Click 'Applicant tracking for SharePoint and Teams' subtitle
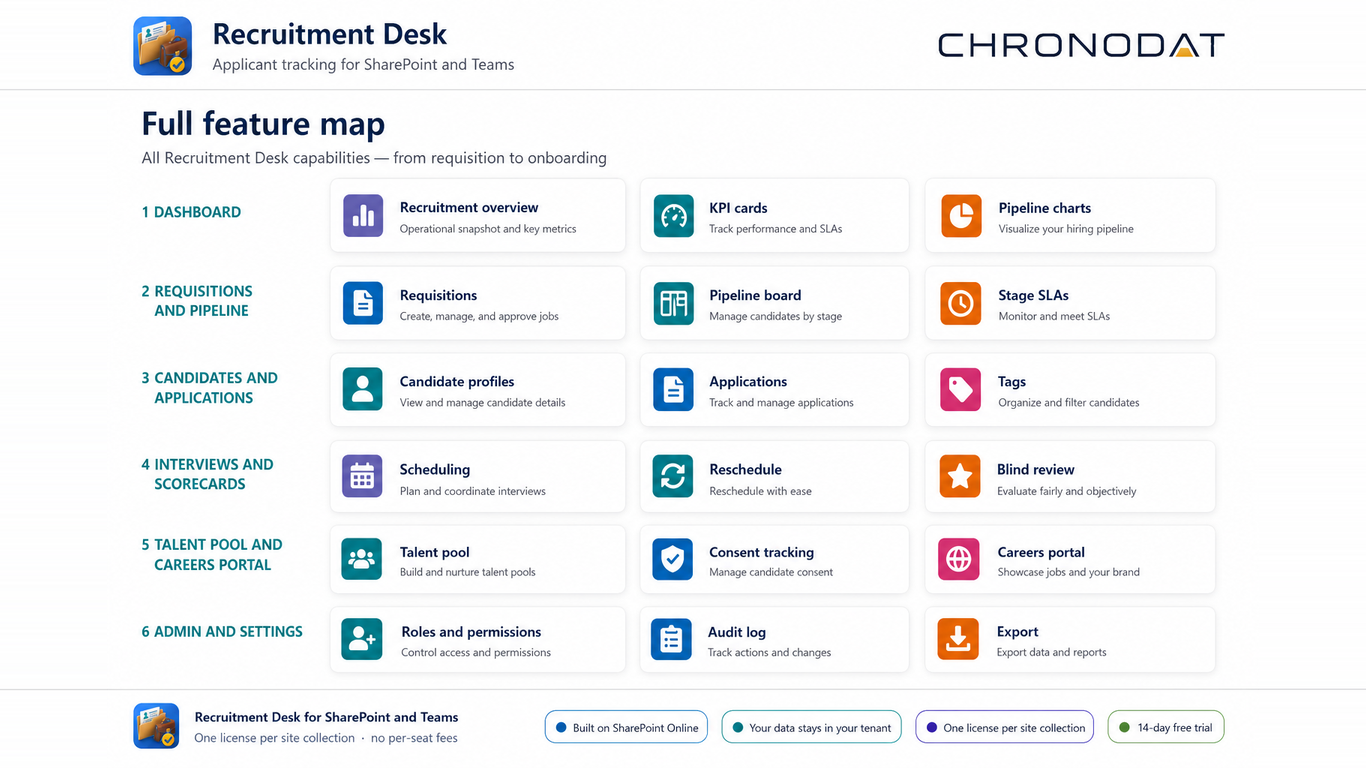This screenshot has width=1366, height=768. (363, 65)
